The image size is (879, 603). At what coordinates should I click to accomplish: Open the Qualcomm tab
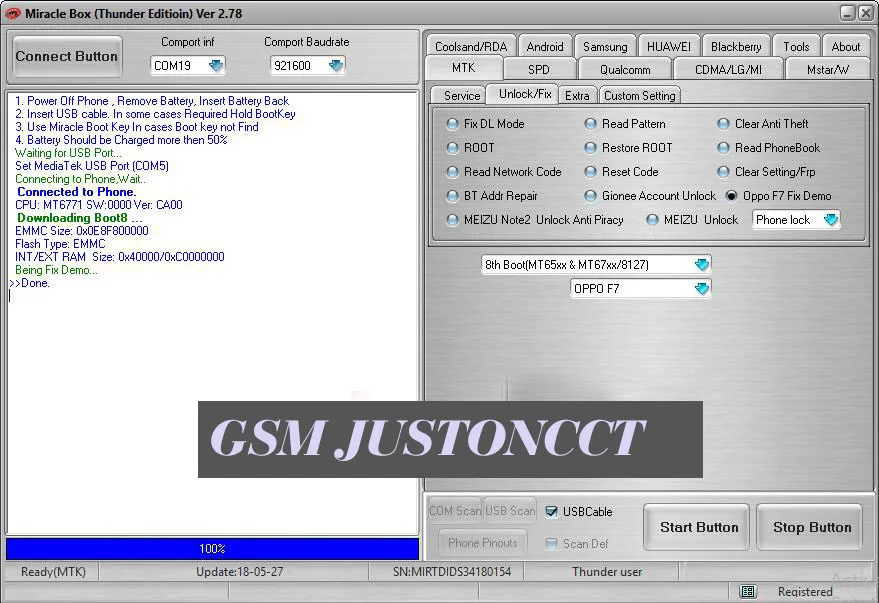pyautogui.click(x=625, y=69)
